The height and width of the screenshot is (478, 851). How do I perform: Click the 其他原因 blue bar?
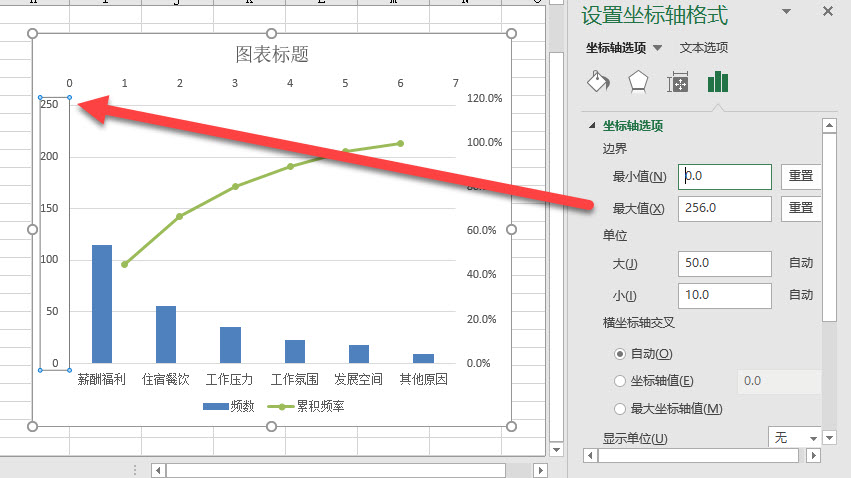coord(423,359)
